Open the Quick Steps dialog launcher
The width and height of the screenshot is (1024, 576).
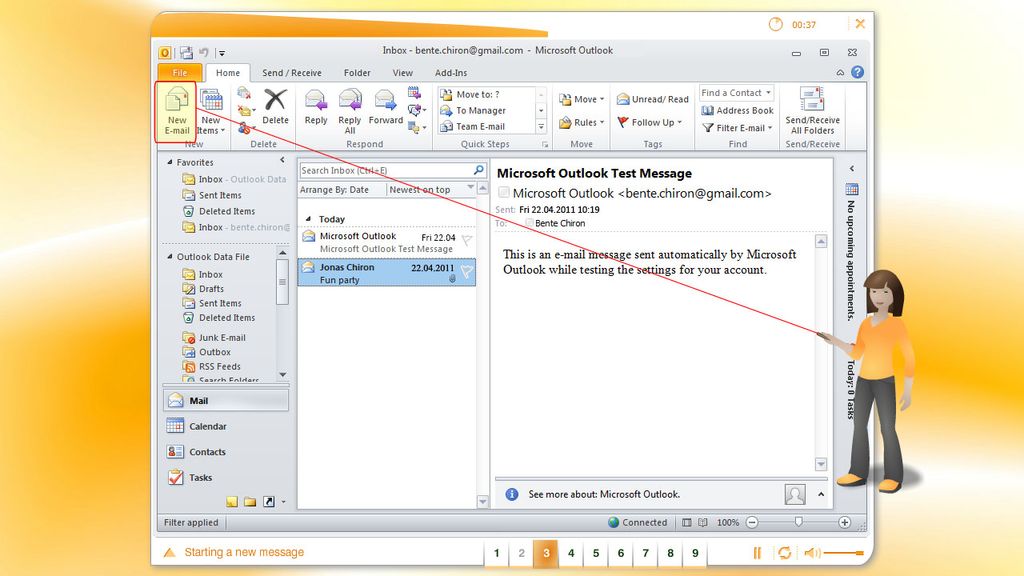pyautogui.click(x=544, y=144)
